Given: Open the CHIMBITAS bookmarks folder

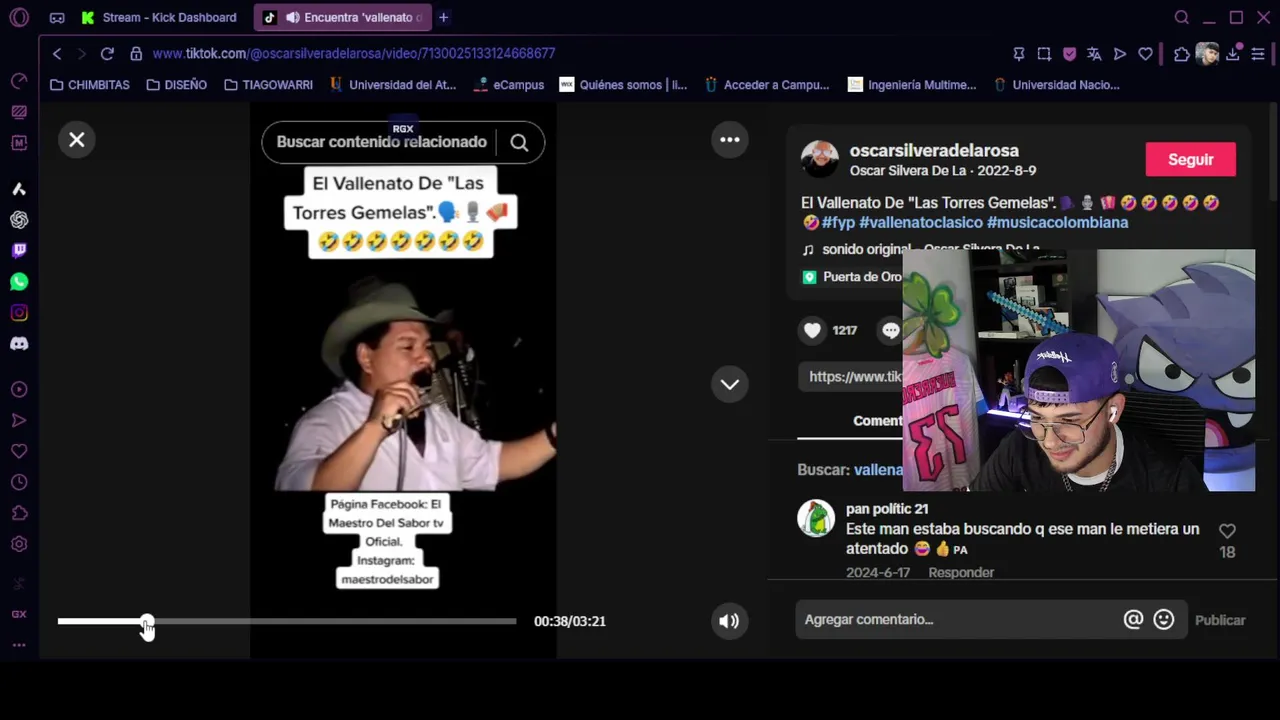Looking at the screenshot, I should [x=90, y=85].
